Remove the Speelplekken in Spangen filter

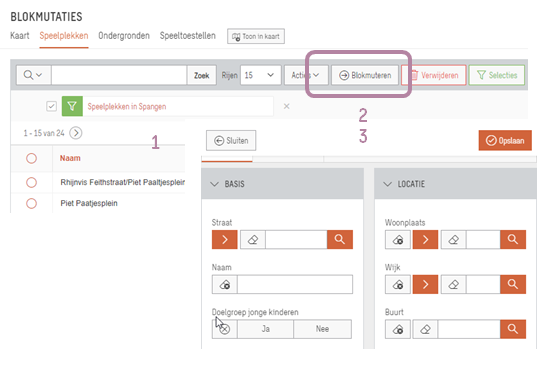pos(286,106)
